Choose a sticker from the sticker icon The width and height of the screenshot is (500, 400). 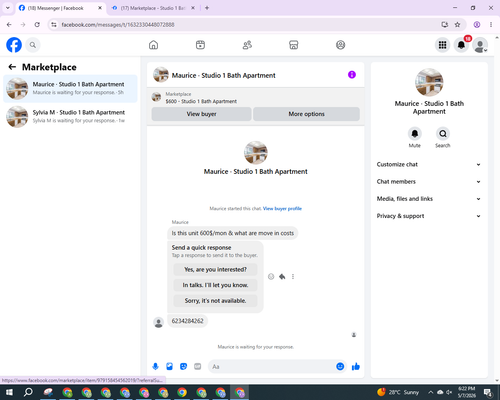click(x=183, y=367)
